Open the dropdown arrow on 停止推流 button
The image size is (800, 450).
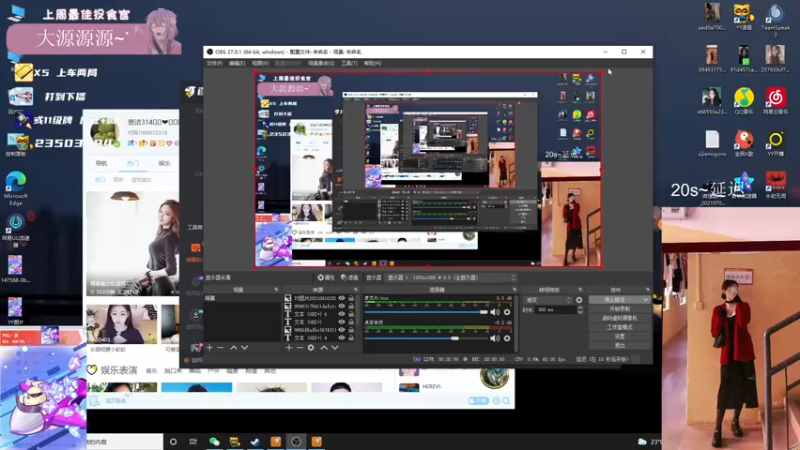(x=646, y=300)
